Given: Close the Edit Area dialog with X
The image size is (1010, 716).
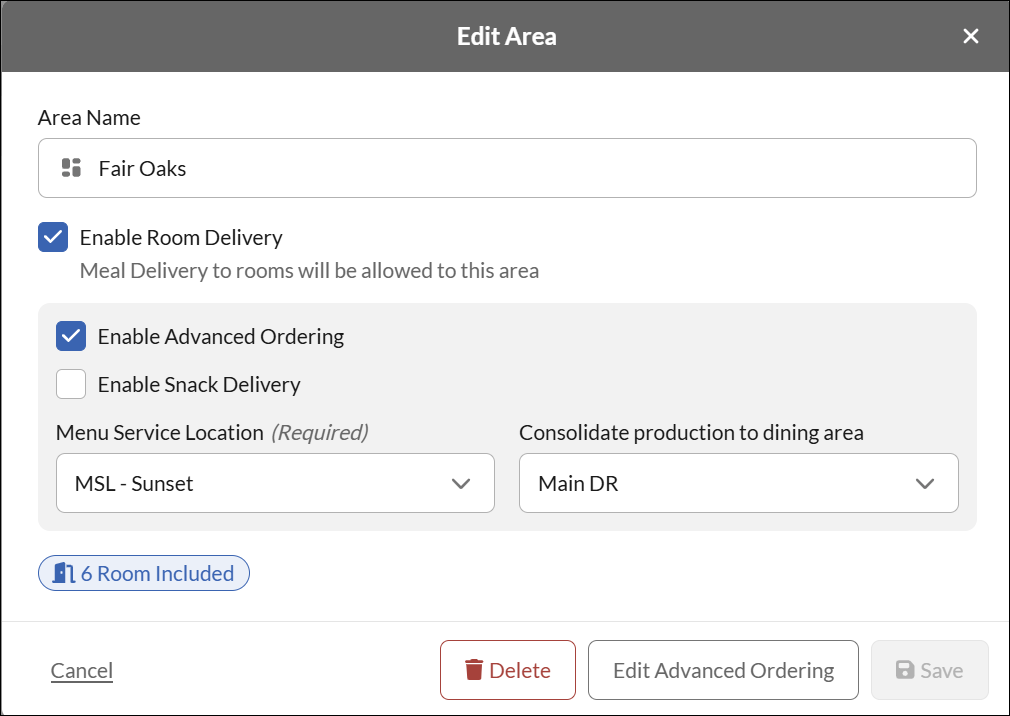Looking at the screenshot, I should (970, 36).
